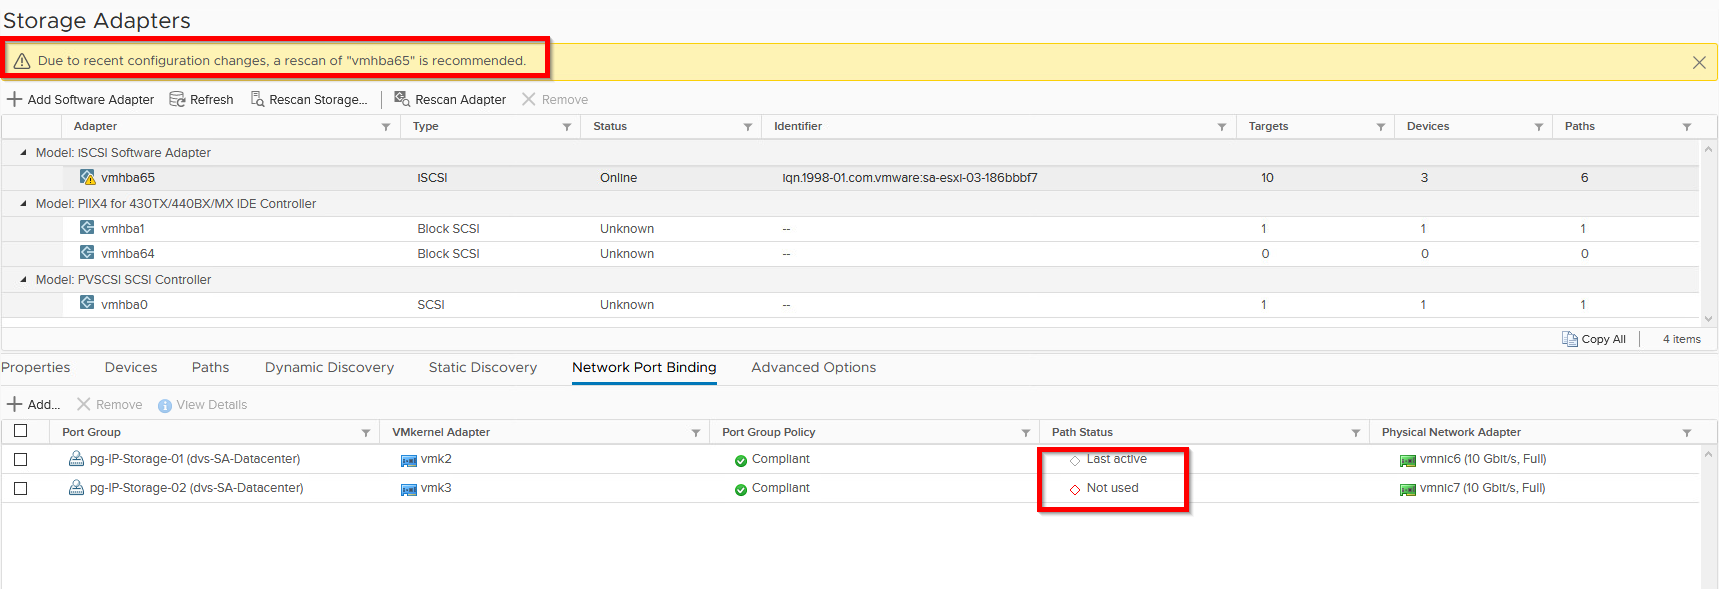Select the vmhba1 row name
The height and width of the screenshot is (589, 1719).
(123, 229)
